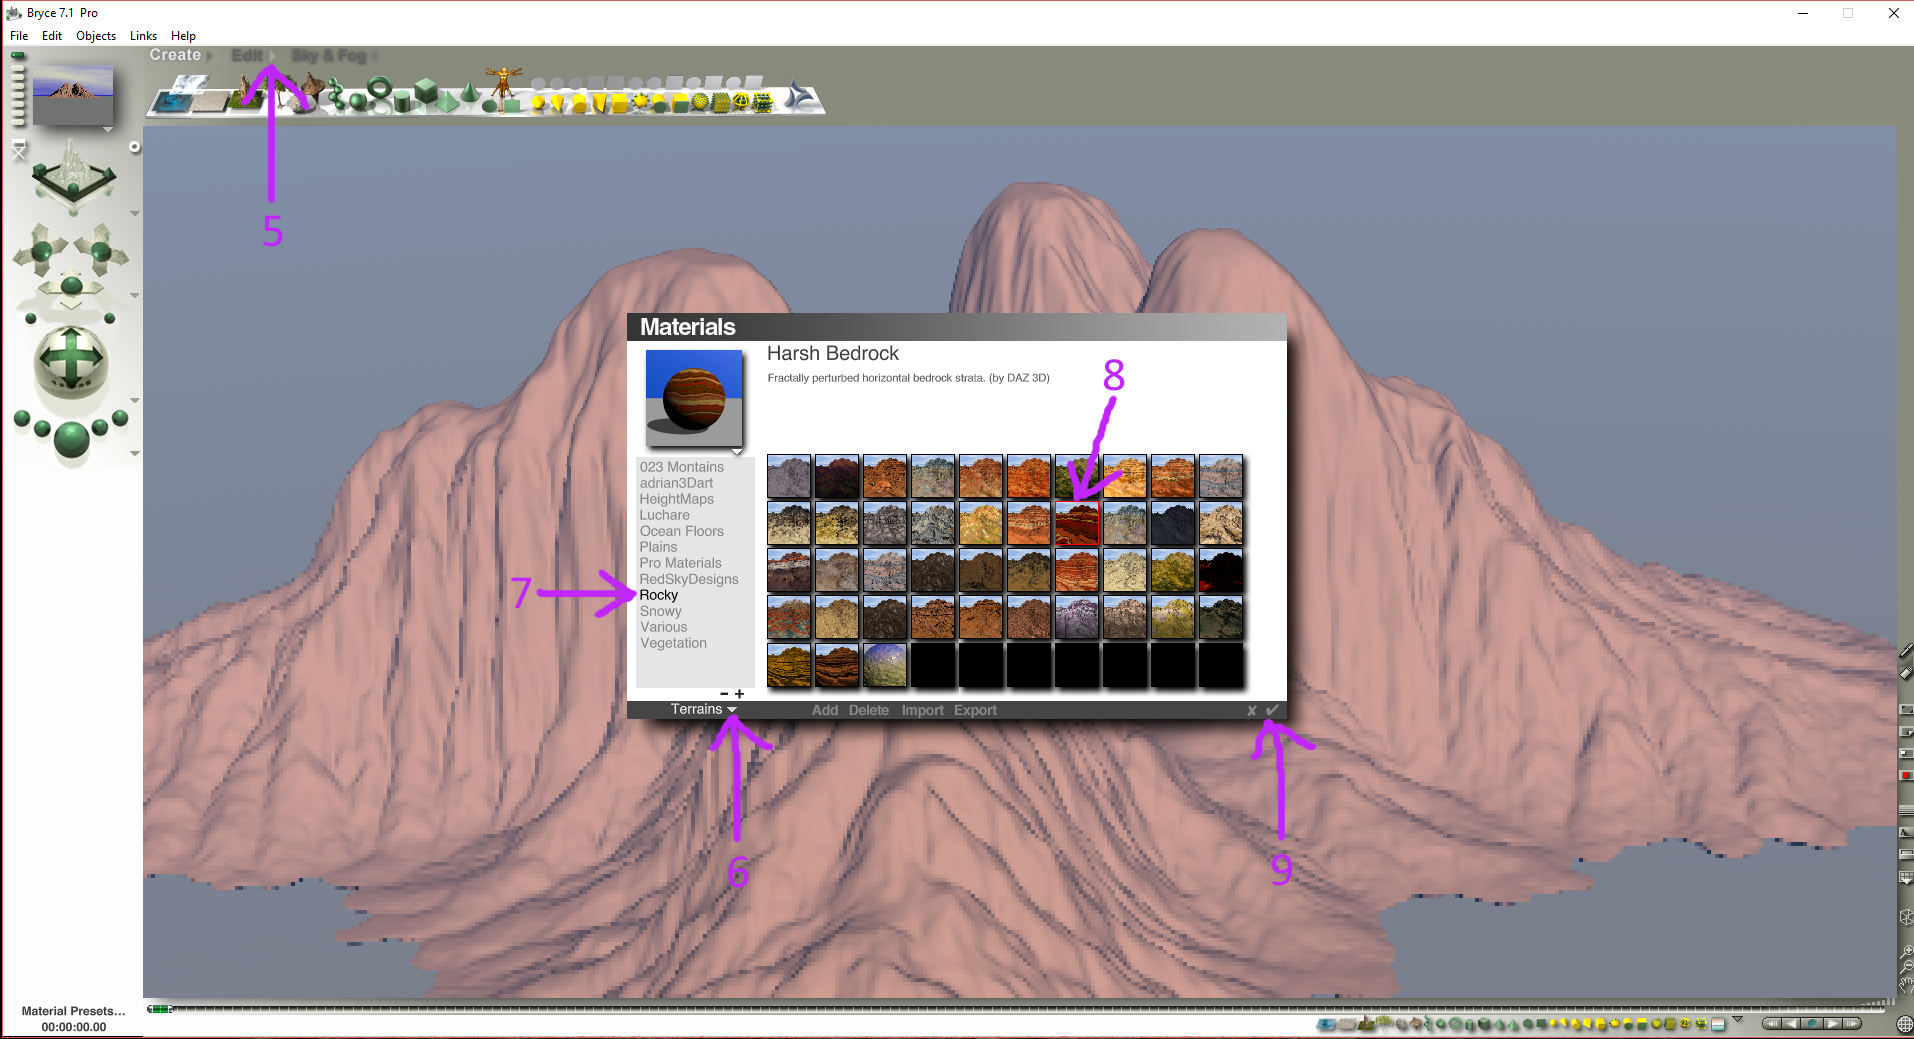Screen dimensions: 1914x1039
Task: Accept material with the checkmark button
Action: (x=1272, y=710)
